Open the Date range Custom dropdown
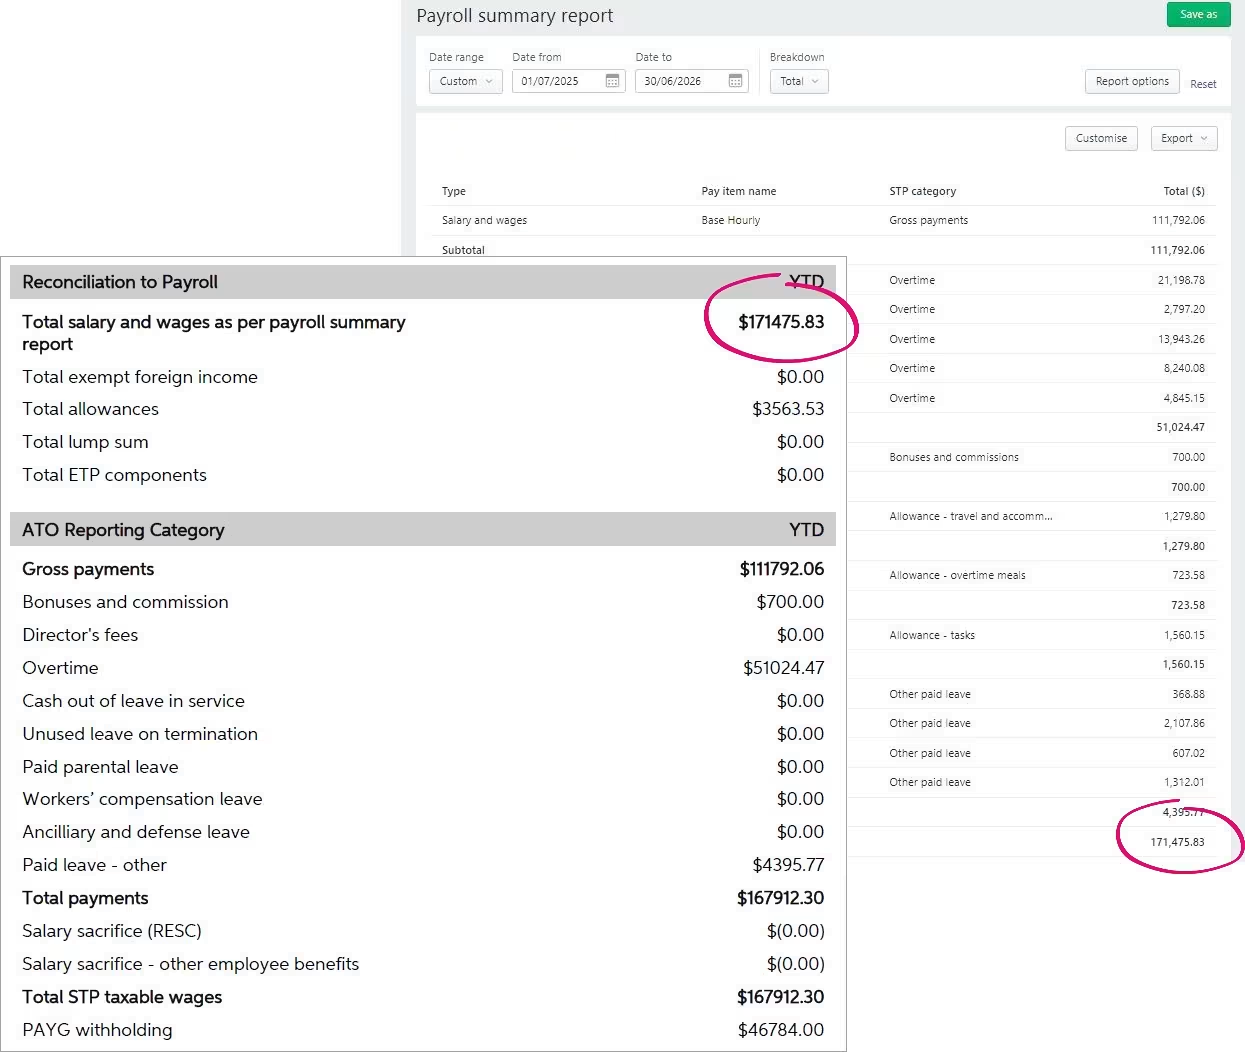This screenshot has height=1052, width=1245. pos(466,81)
